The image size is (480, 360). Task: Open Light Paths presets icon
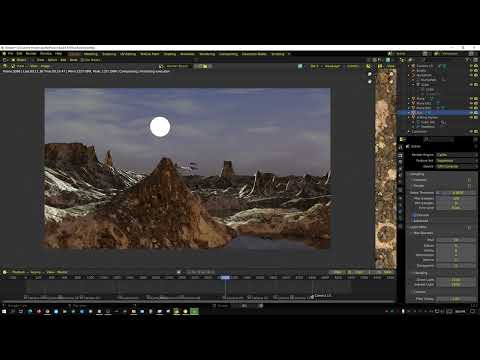[x=469, y=227]
